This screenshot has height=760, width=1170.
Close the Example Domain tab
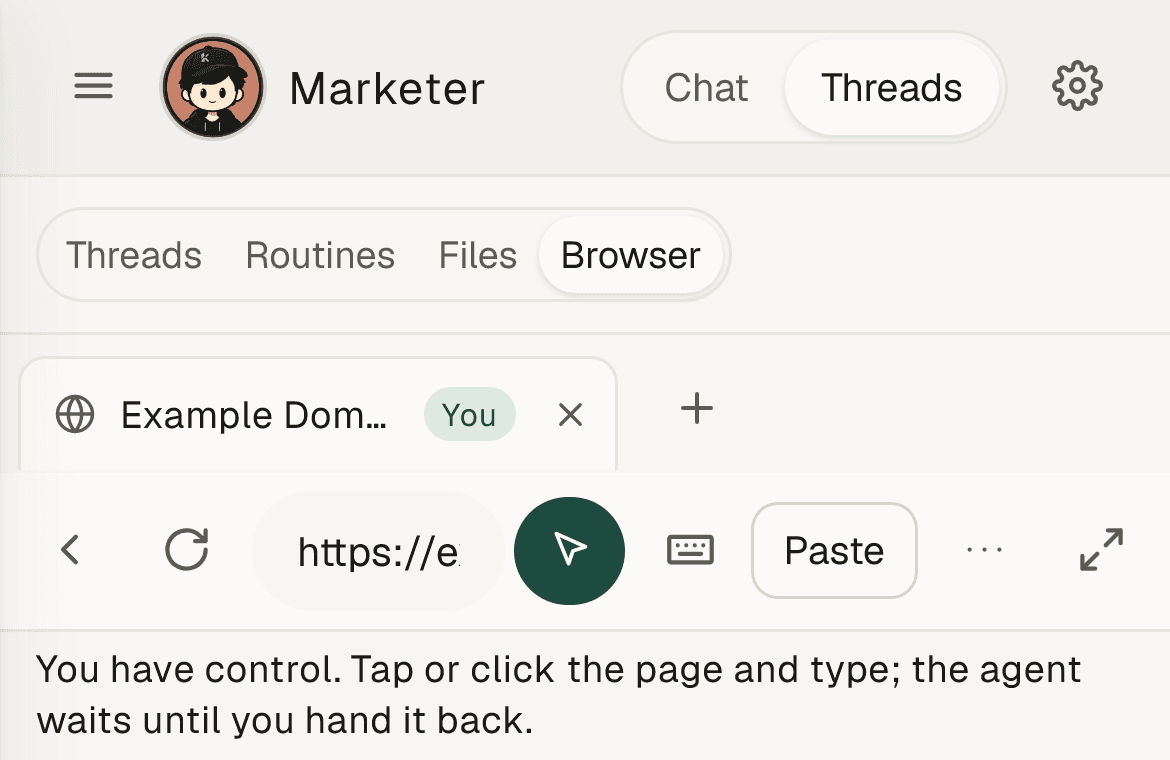tap(570, 415)
